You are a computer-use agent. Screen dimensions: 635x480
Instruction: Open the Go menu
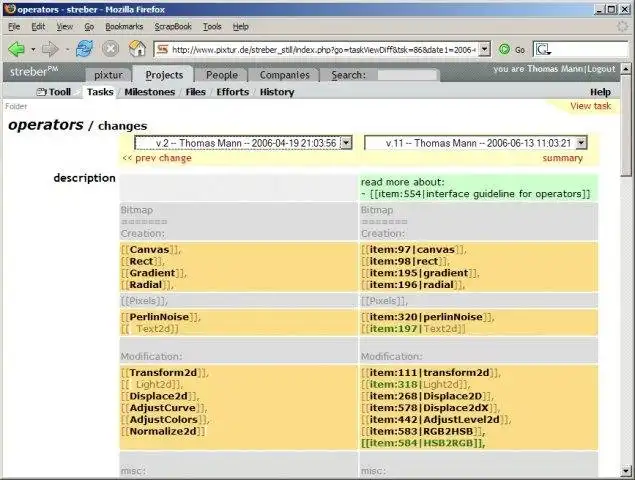point(89,27)
